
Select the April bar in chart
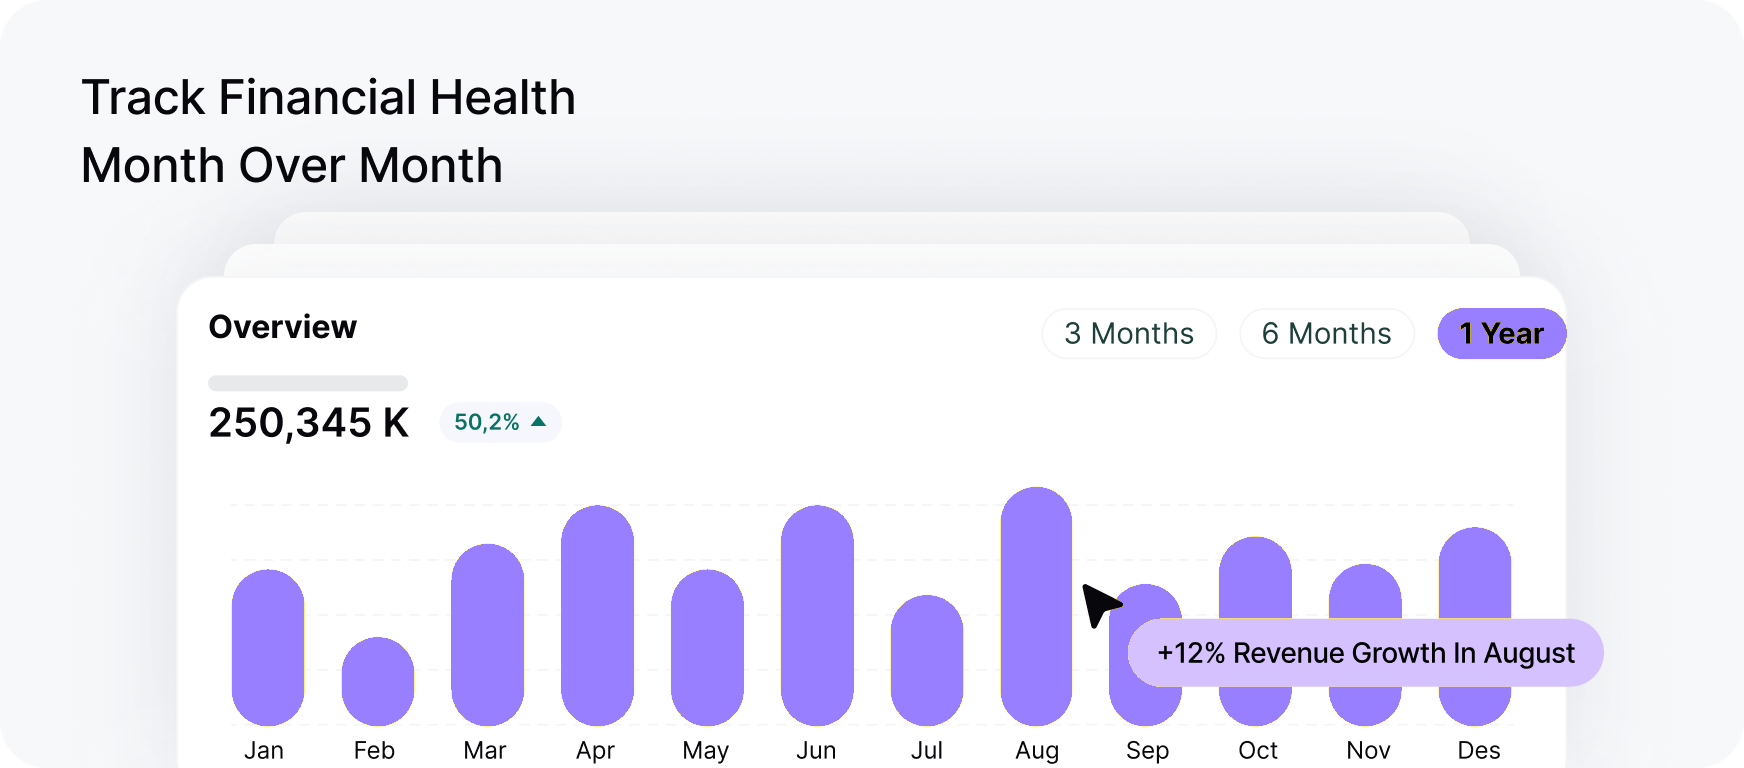(x=597, y=615)
